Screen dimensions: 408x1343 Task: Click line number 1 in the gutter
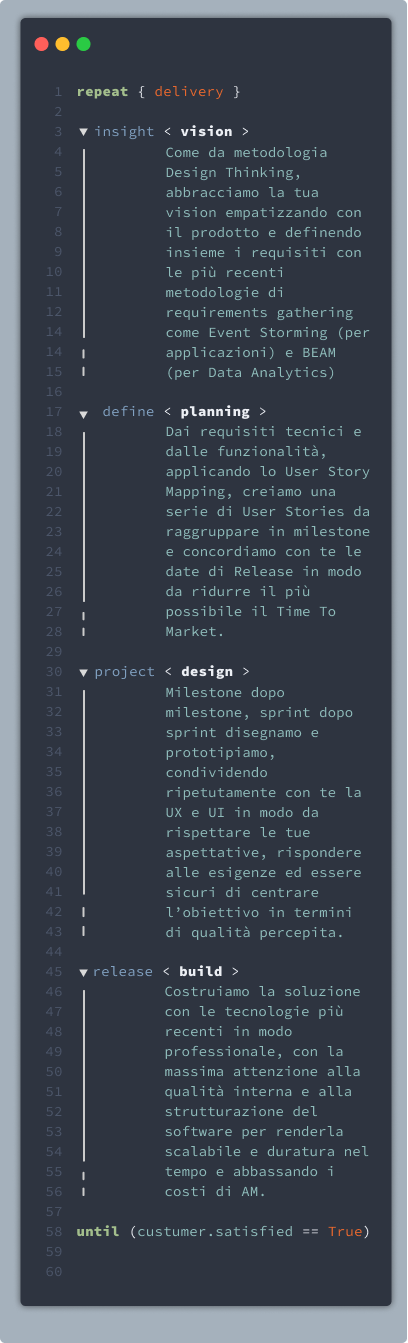58,92
